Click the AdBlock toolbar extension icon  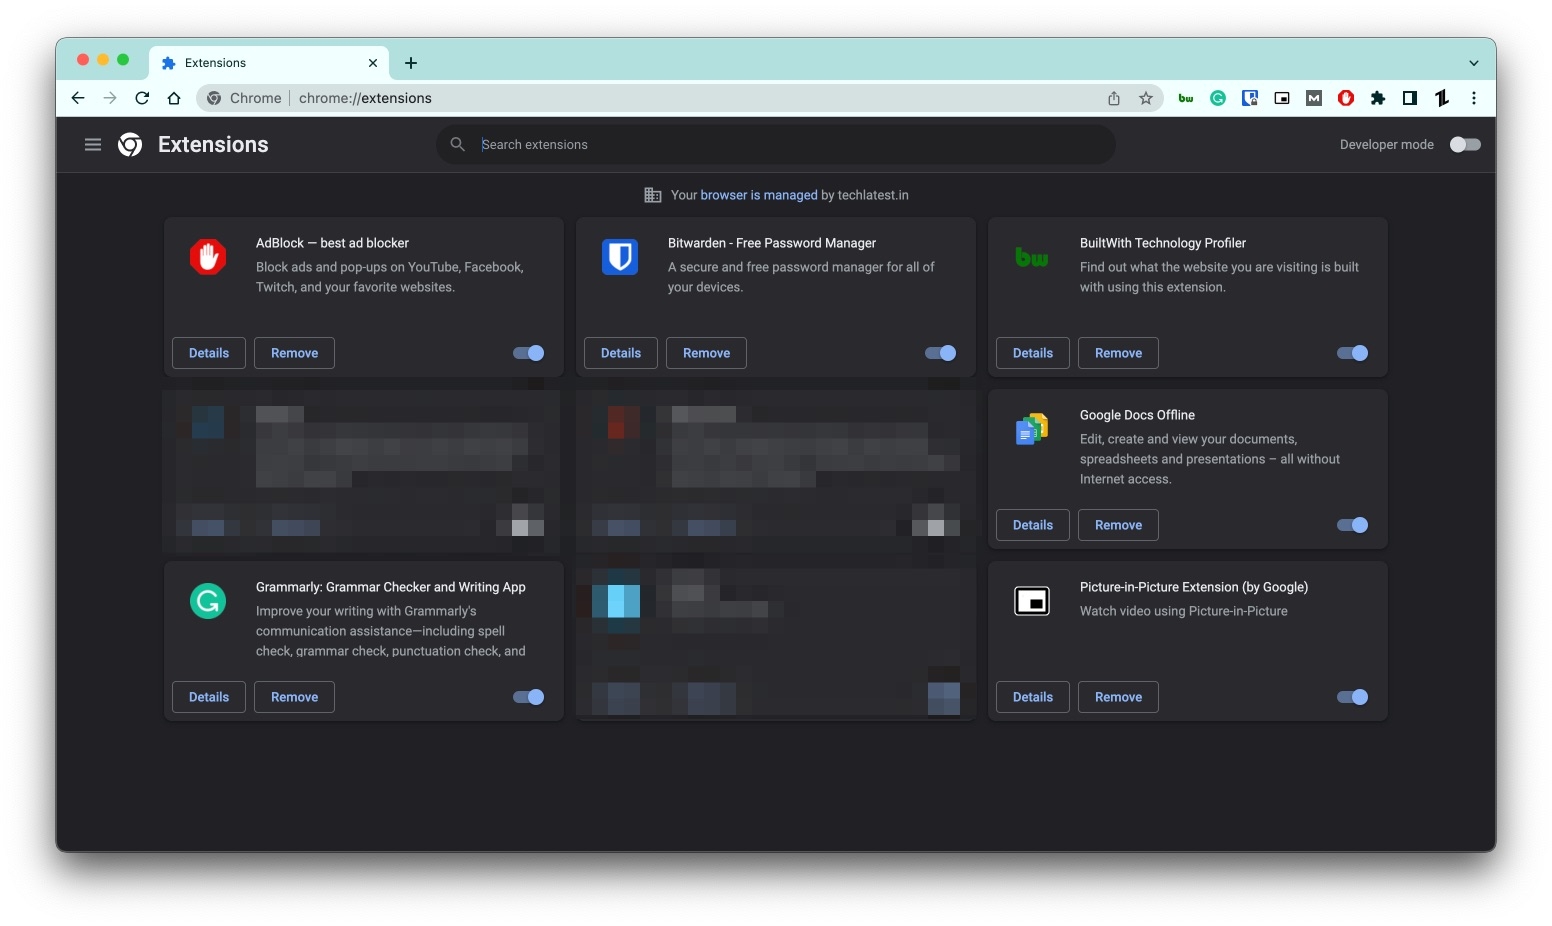point(1346,98)
